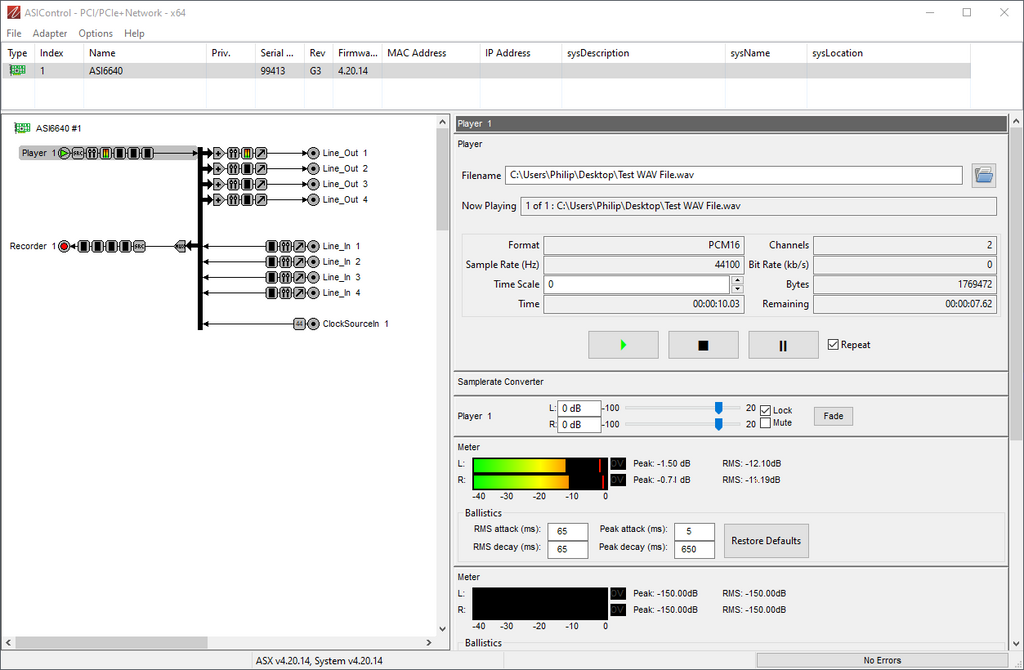Screen dimensions: 1024x670
Task: Enable the Mute checkbox
Action: pyautogui.click(x=766, y=423)
